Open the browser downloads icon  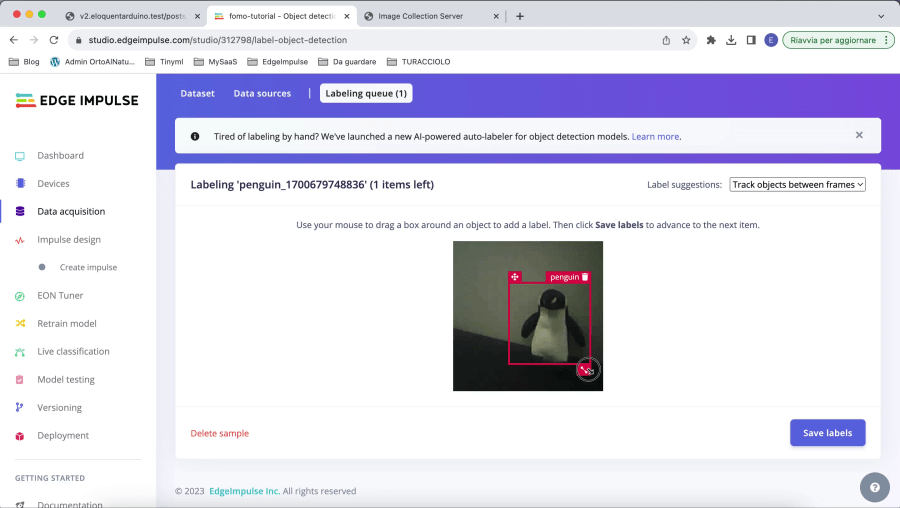(x=731, y=40)
